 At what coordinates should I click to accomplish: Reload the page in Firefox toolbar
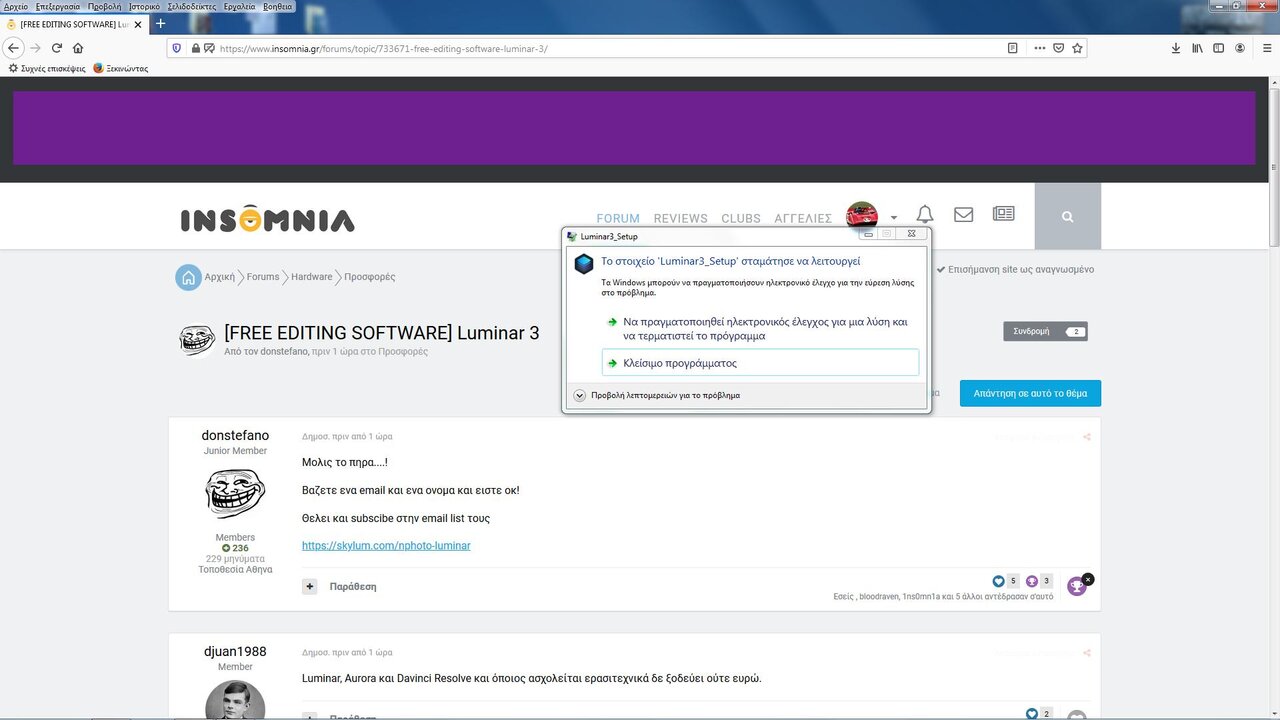tap(57, 48)
